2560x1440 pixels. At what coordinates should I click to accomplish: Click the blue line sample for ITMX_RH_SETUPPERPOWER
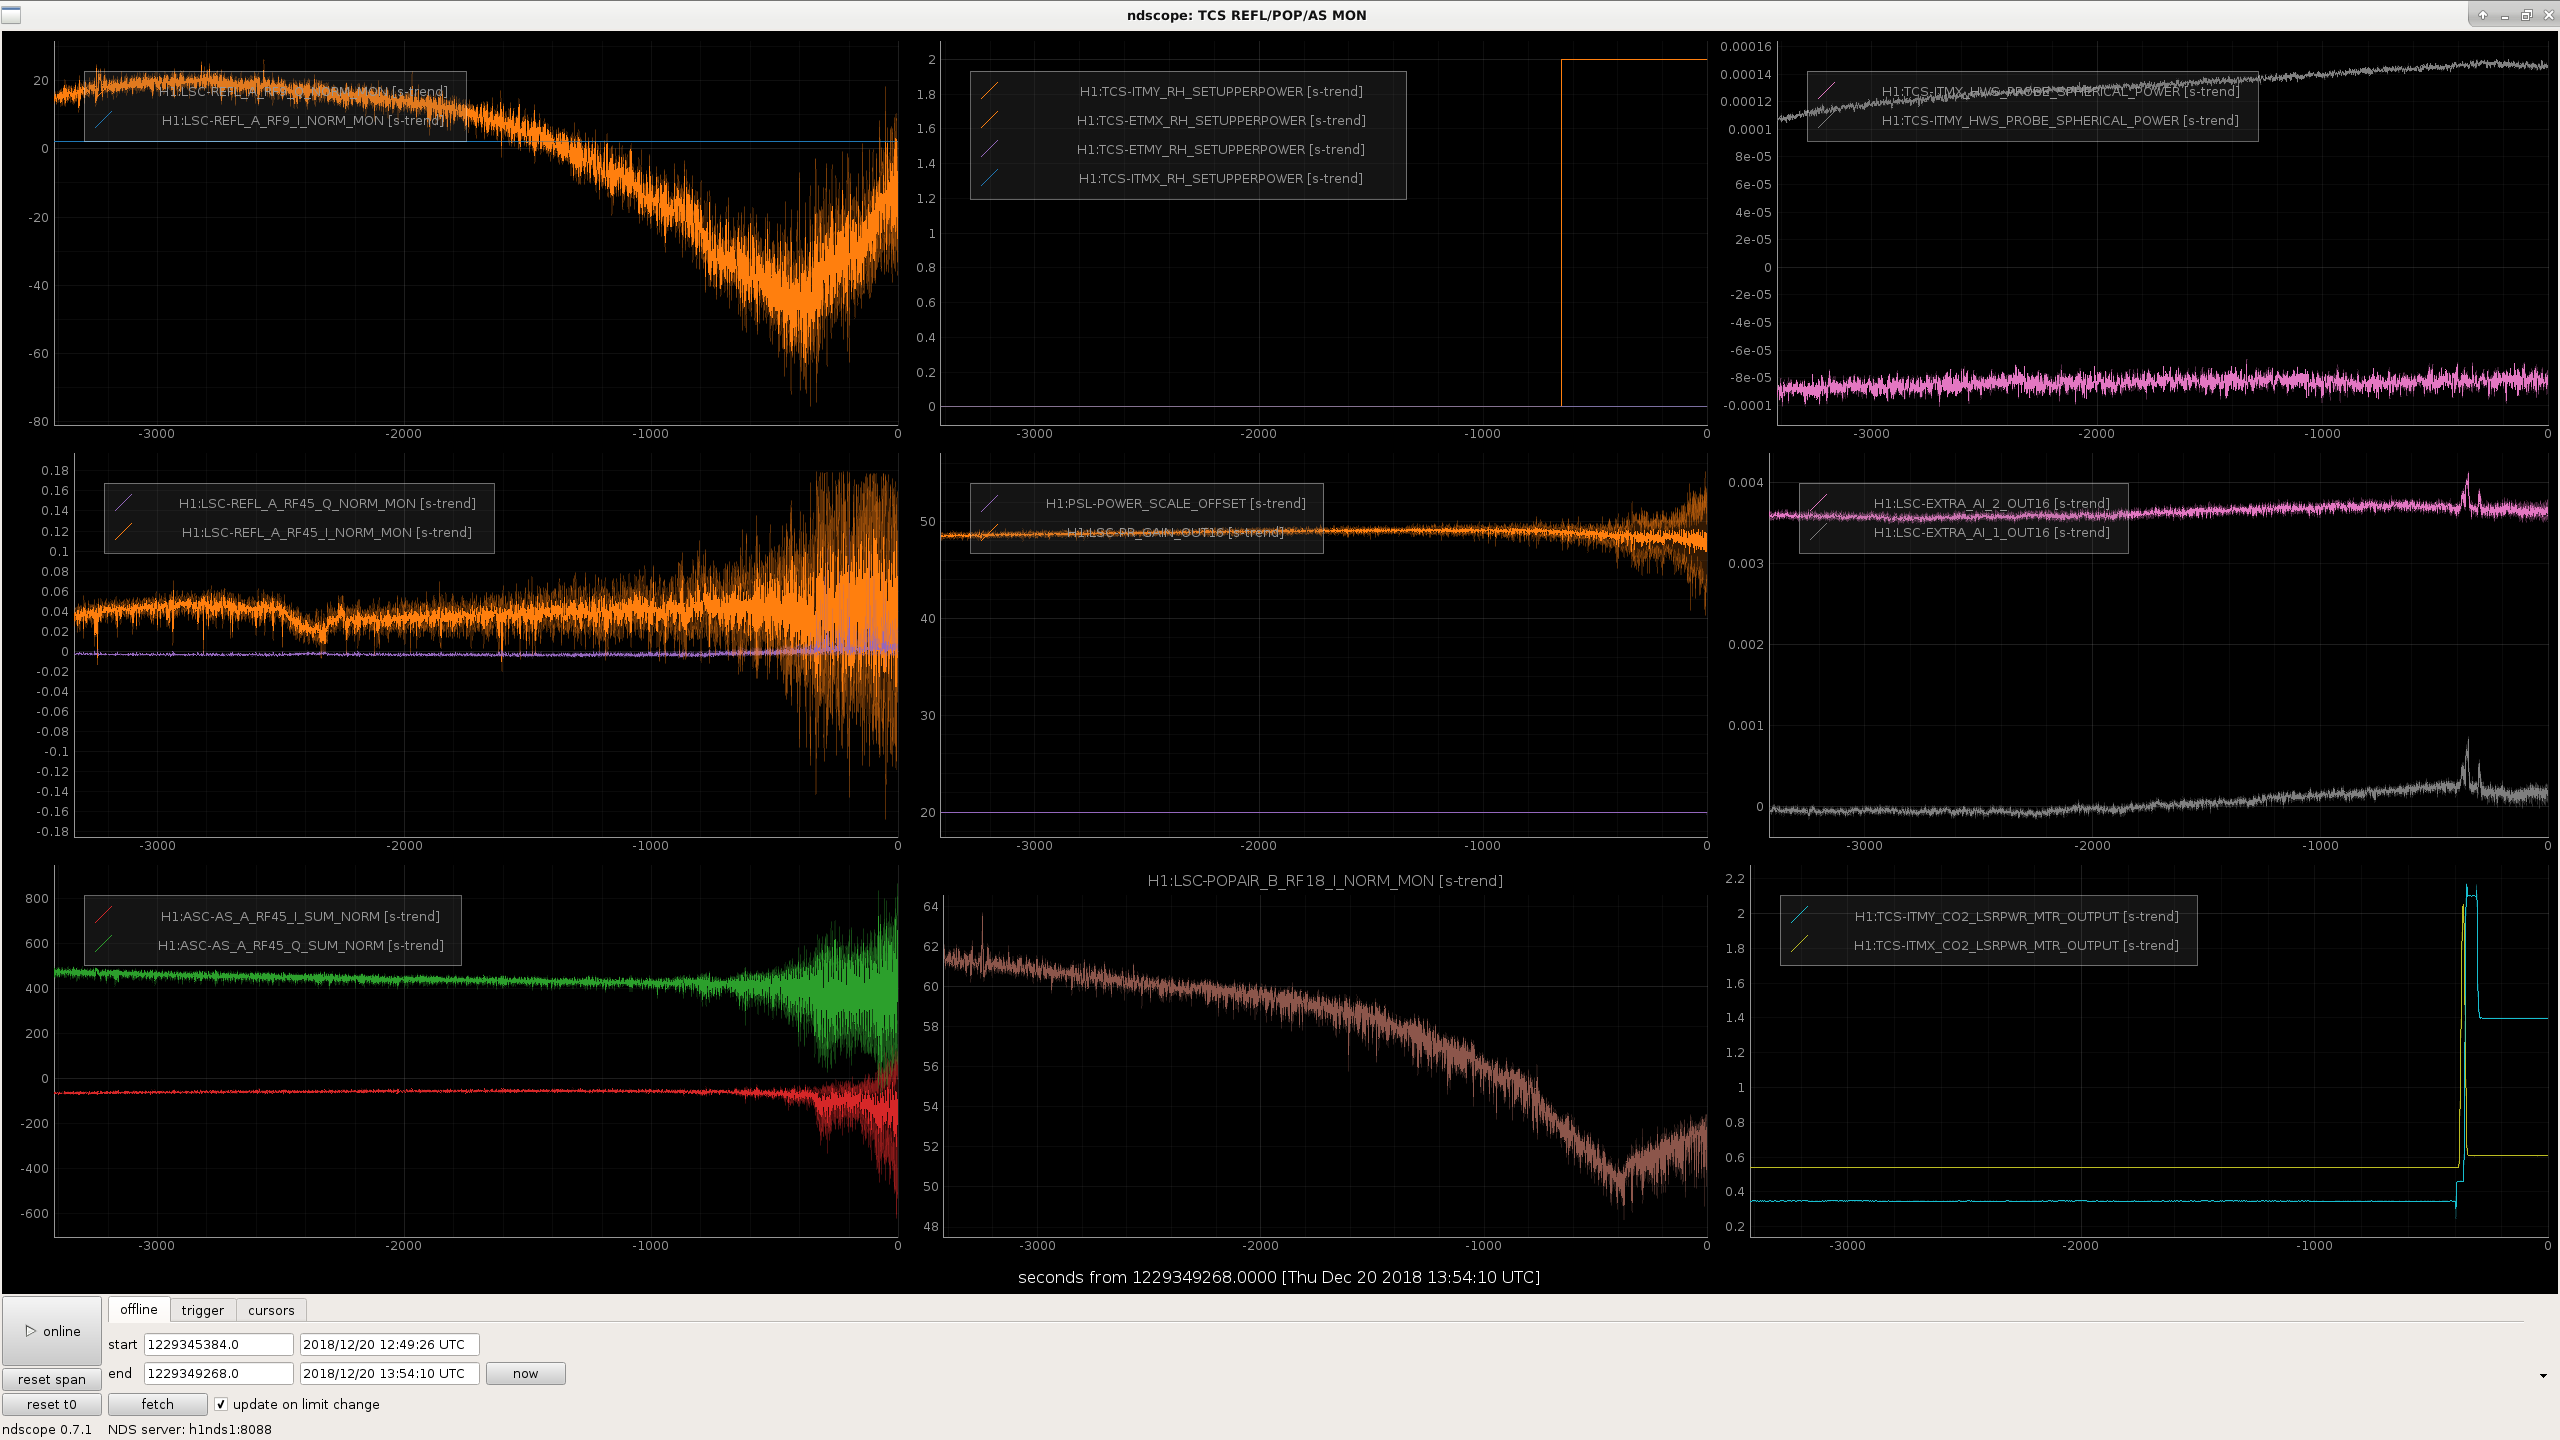[989, 178]
